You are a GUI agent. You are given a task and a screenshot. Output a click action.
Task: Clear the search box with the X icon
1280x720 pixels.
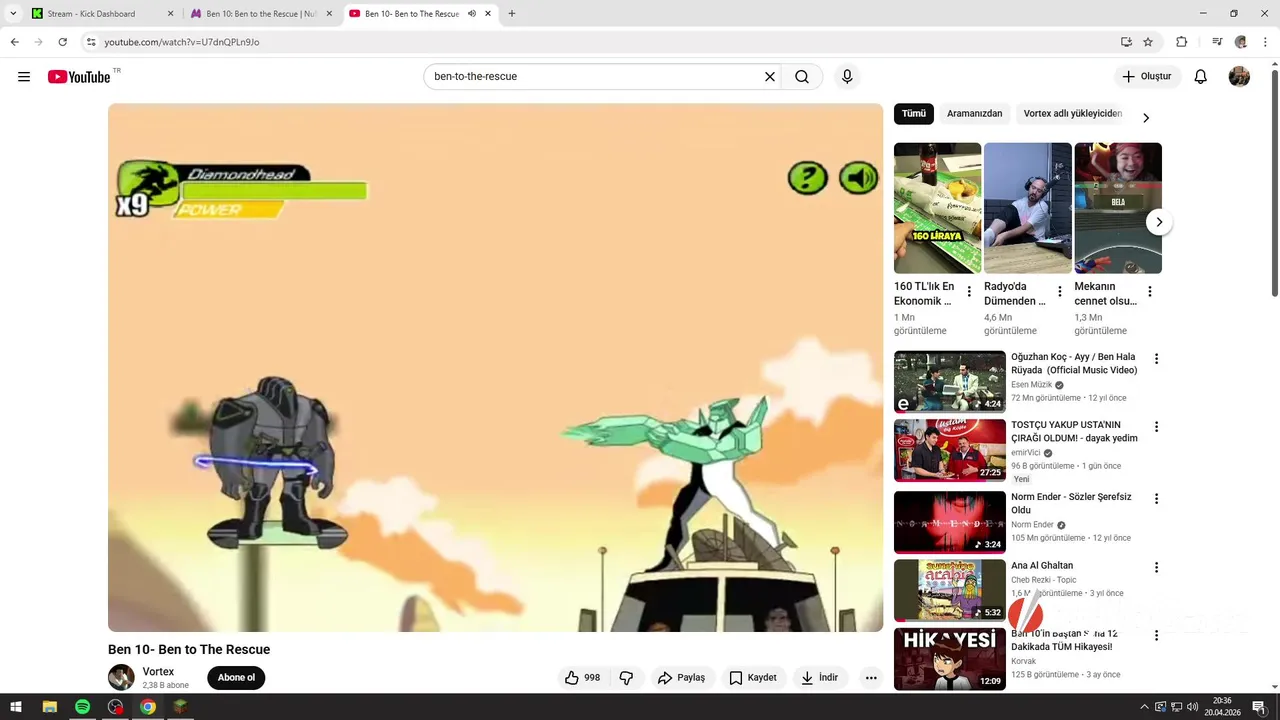tap(770, 77)
